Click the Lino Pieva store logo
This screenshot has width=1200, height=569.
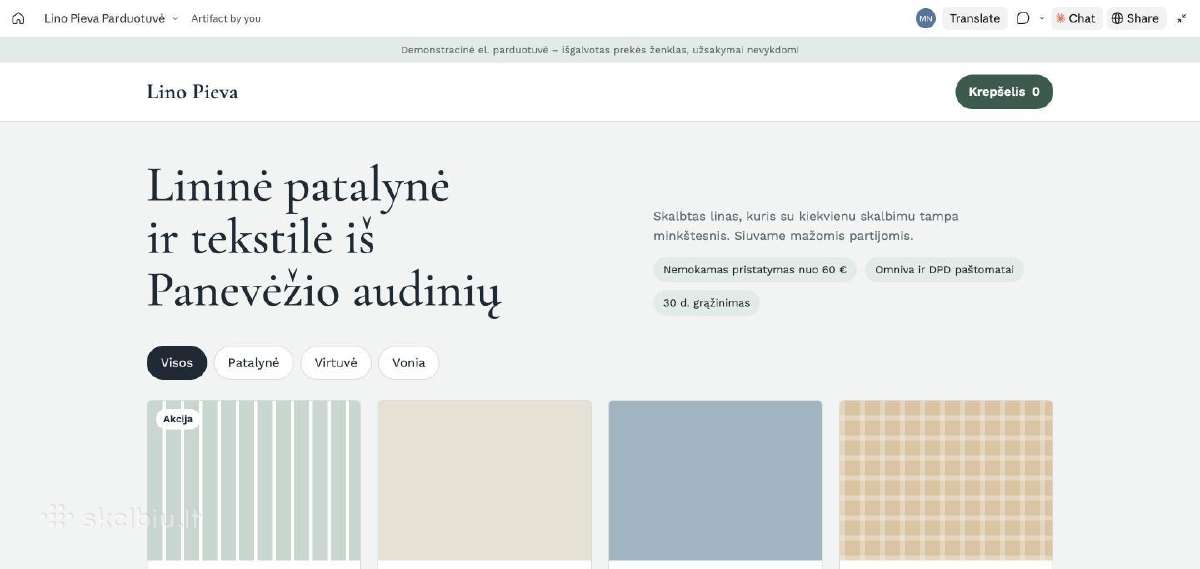[x=192, y=92]
